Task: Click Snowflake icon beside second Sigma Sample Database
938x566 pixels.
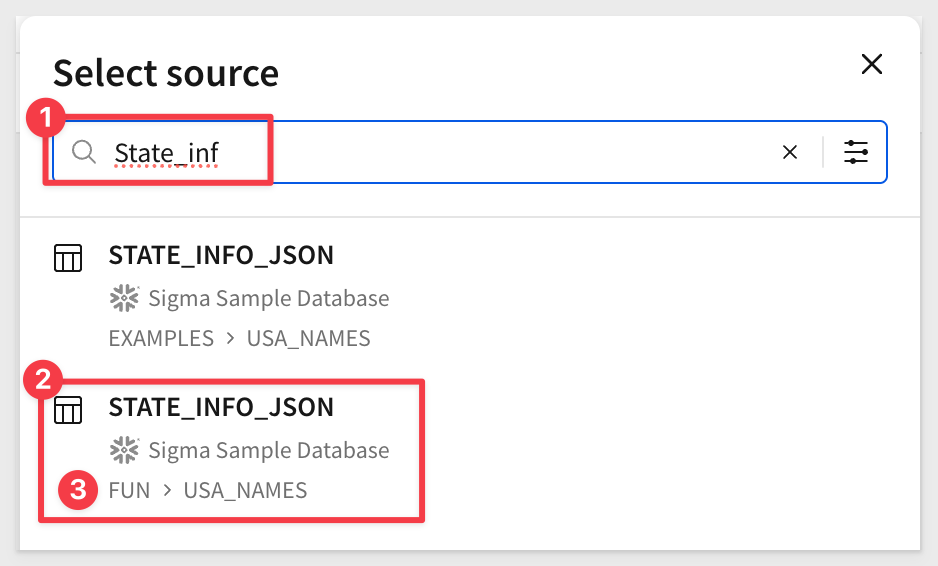Action: click(124, 450)
